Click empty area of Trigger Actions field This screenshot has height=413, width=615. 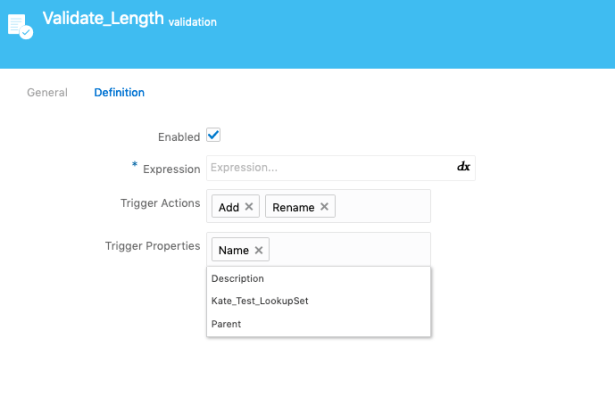click(383, 207)
